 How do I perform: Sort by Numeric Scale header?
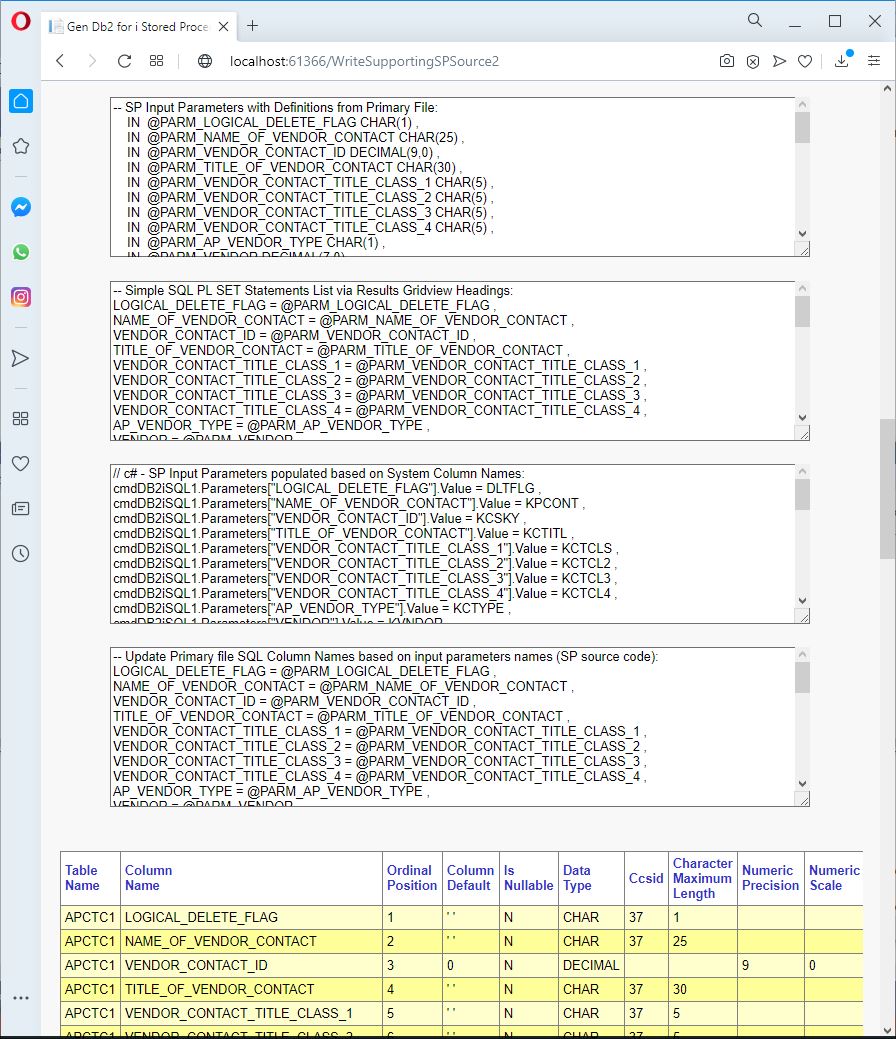tap(834, 878)
